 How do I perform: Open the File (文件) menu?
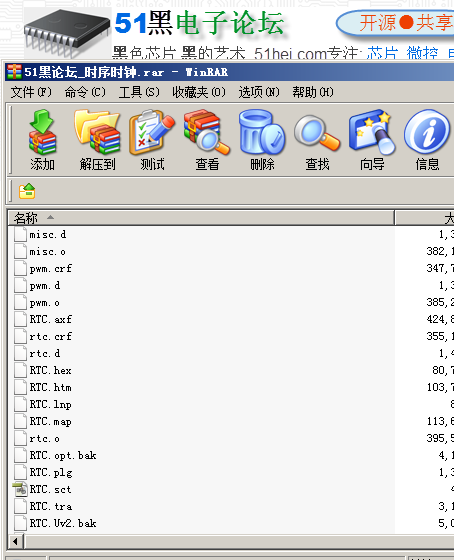[31, 92]
